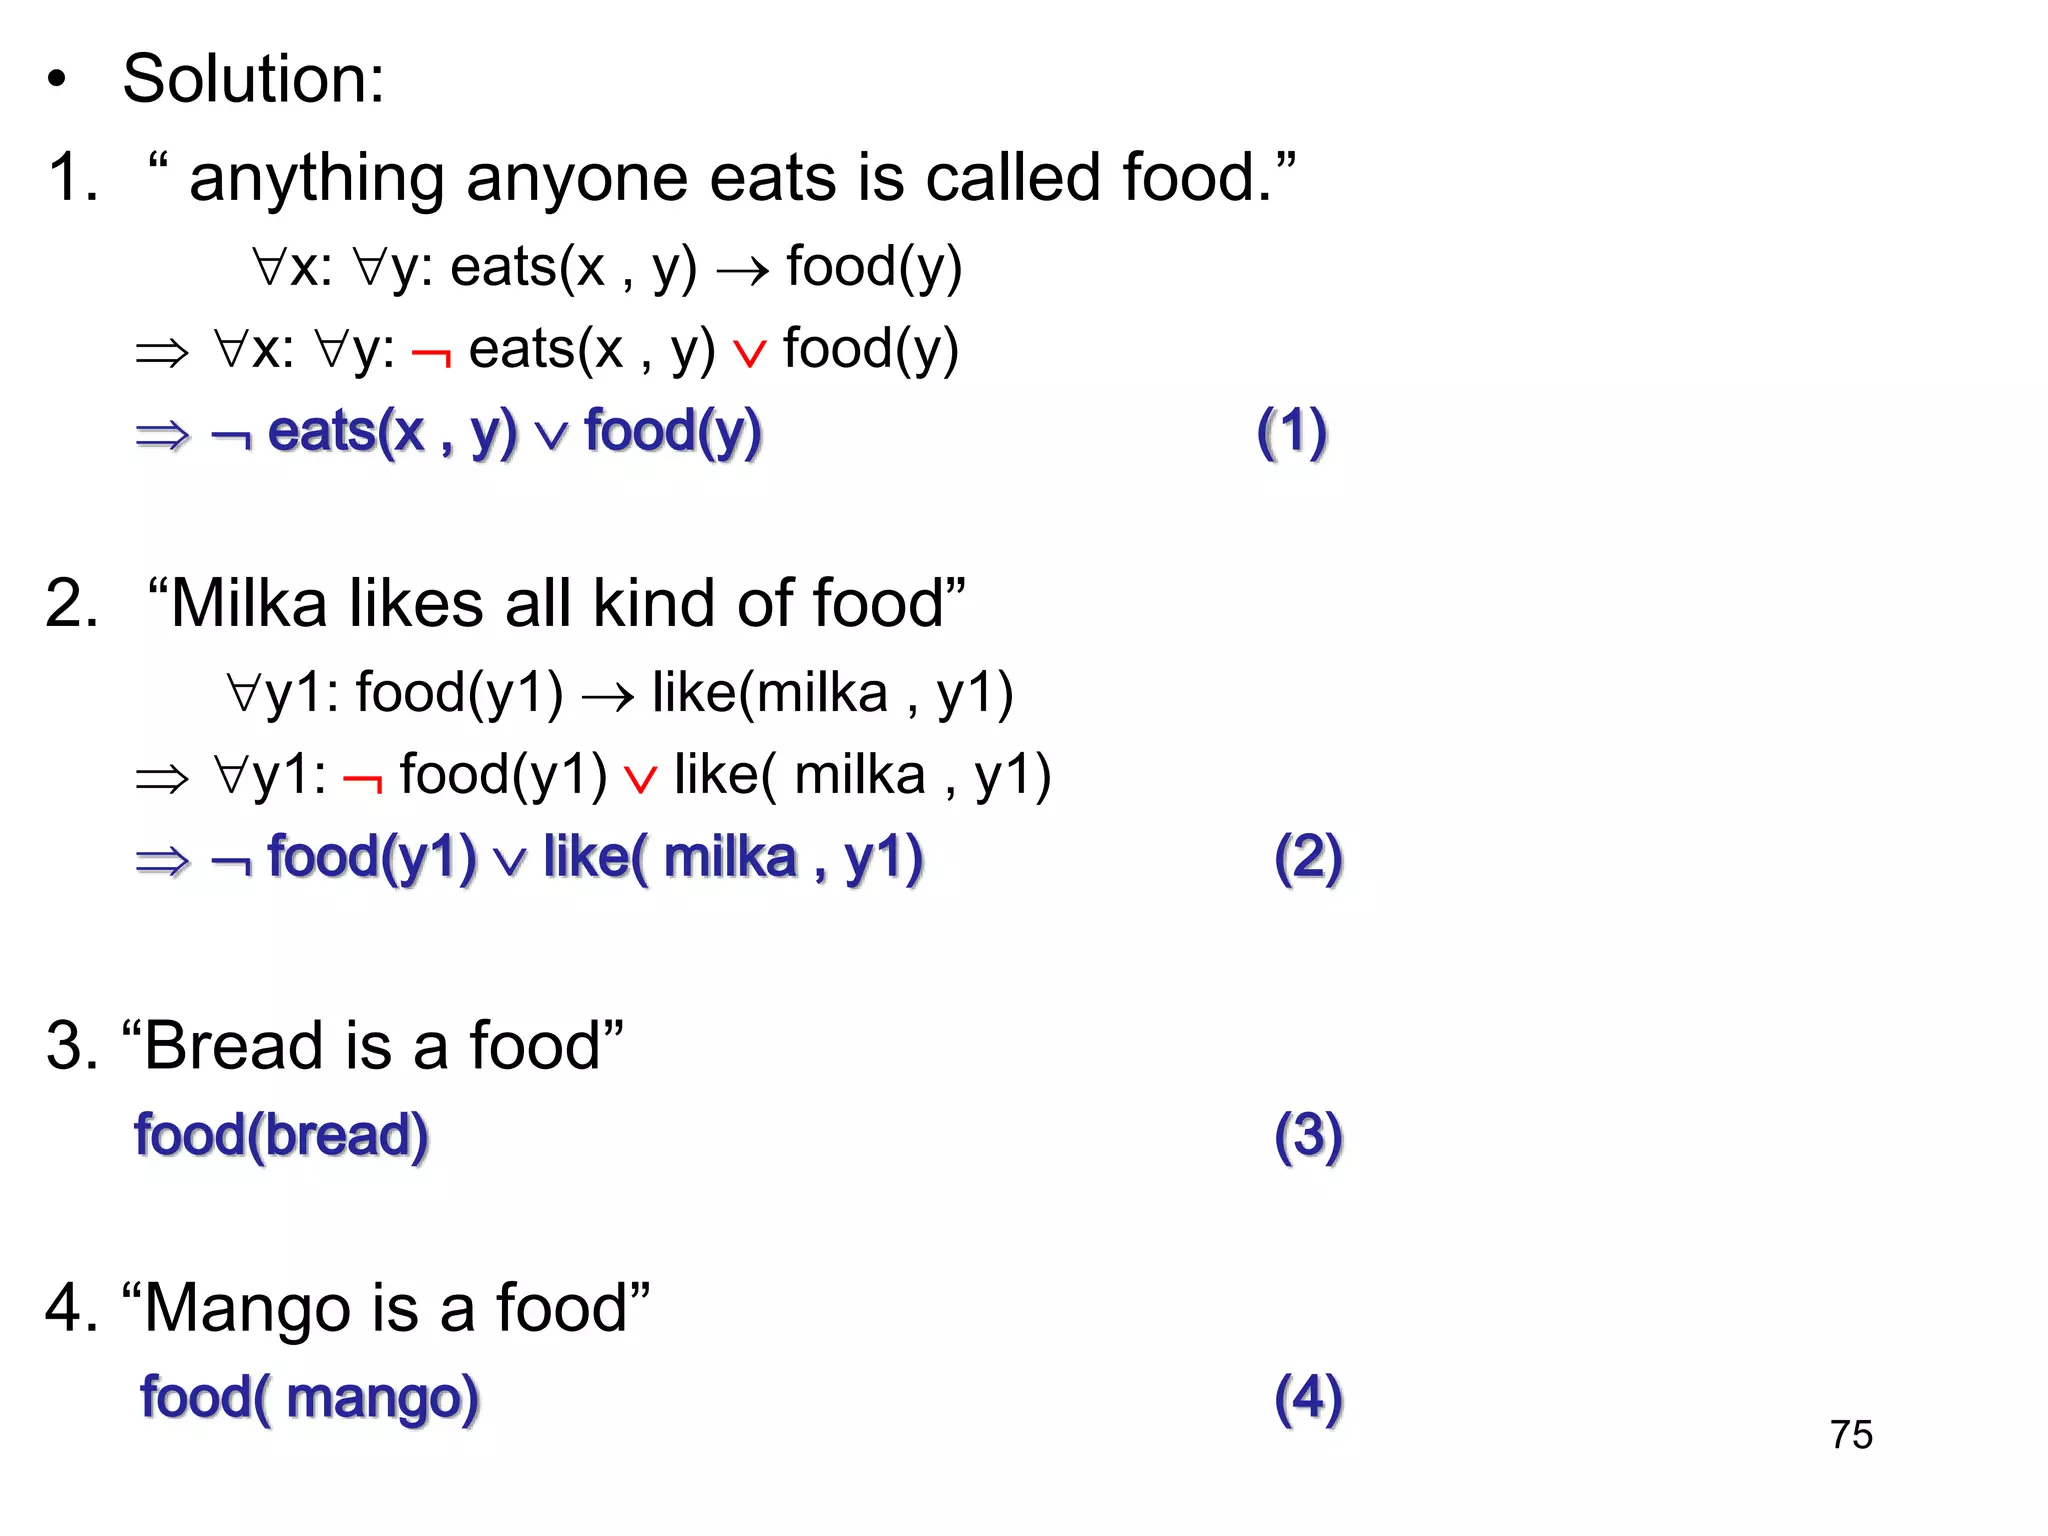This screenshot has width=2048, height=1536.
Task: Click blue clause ¬ eats(x , y) ∨ food(y)
Action: click(x=486, y=433)
